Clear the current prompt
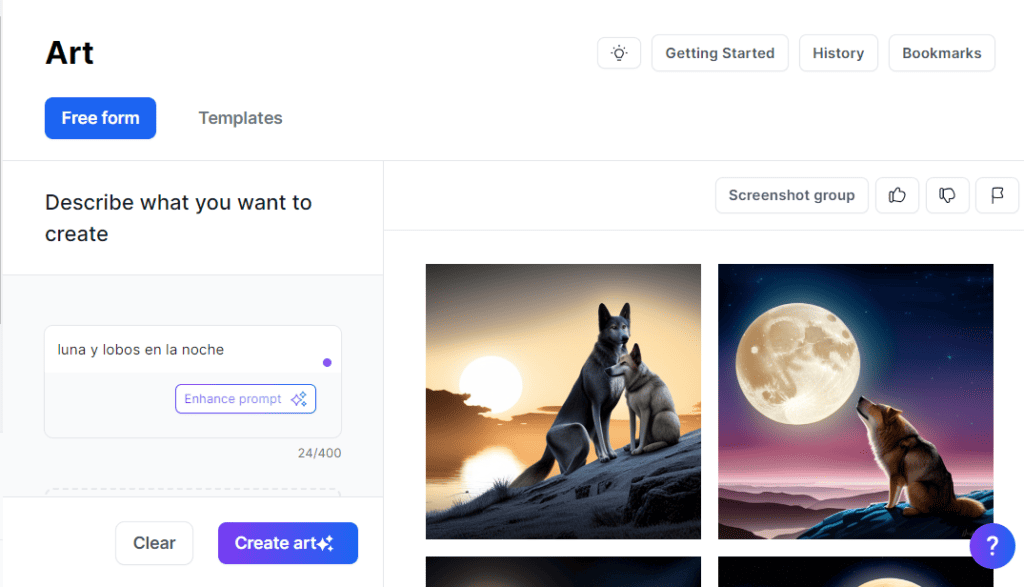The image size is (1024, 587). pyautogui.click(x=154, y=543)
